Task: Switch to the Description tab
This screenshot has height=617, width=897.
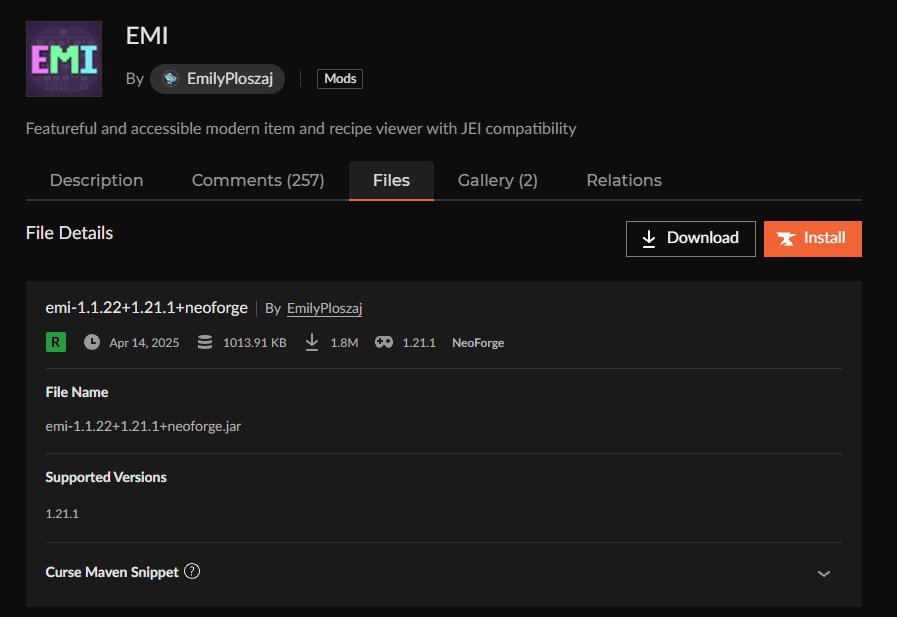Action: (96, 181)
